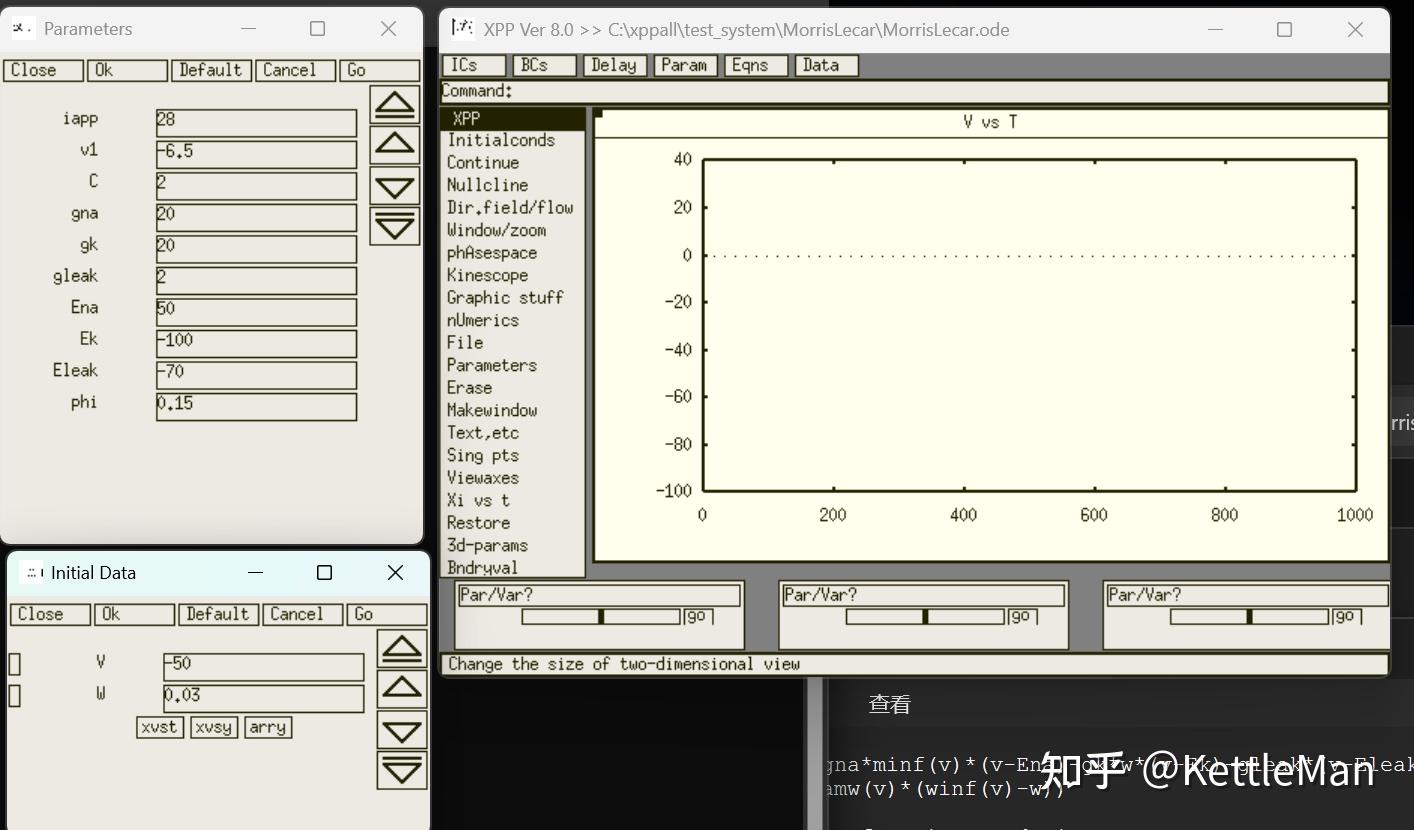
Task: Open Kinescope from the sidebar menu
Action: click(487, 275)
